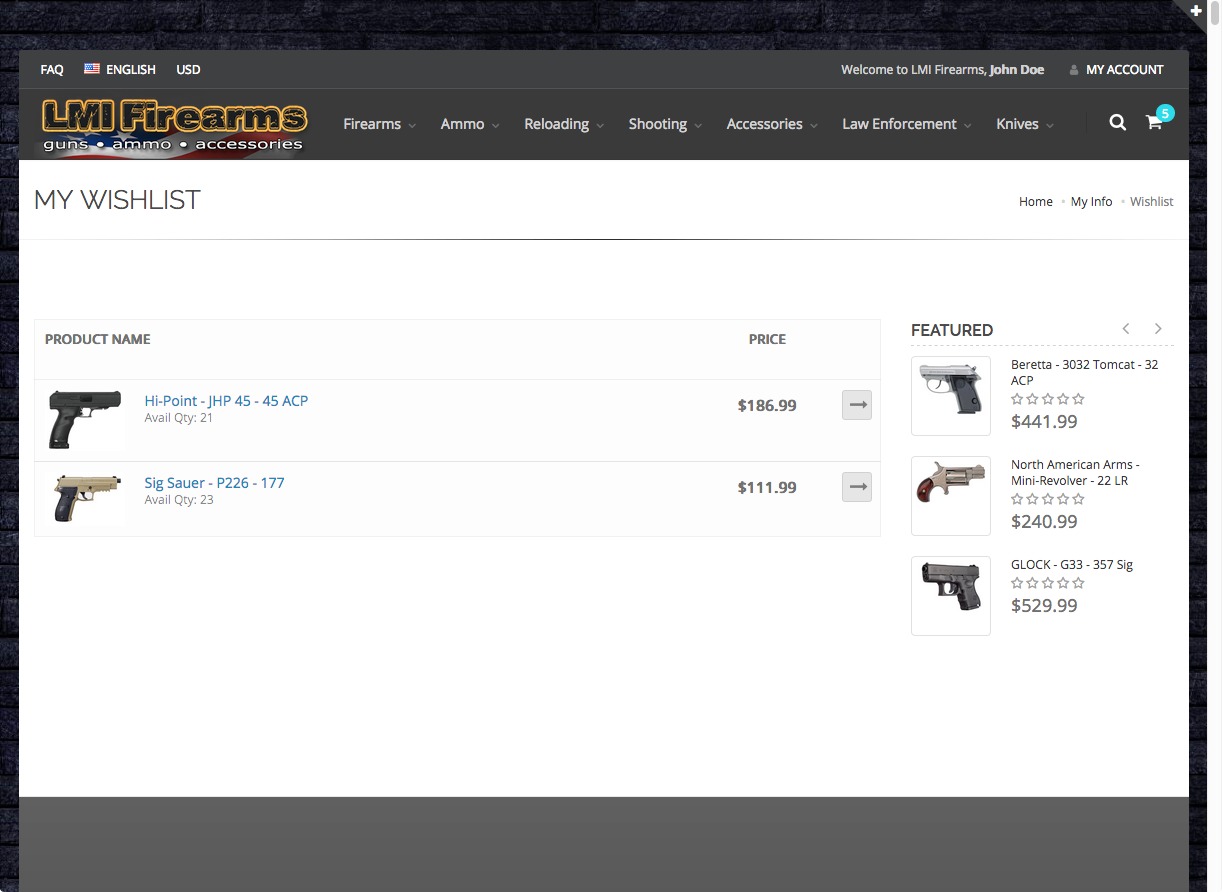Click the $186.99 price
The width and height of the screenshot is (1222, 892).
(767, 405)
